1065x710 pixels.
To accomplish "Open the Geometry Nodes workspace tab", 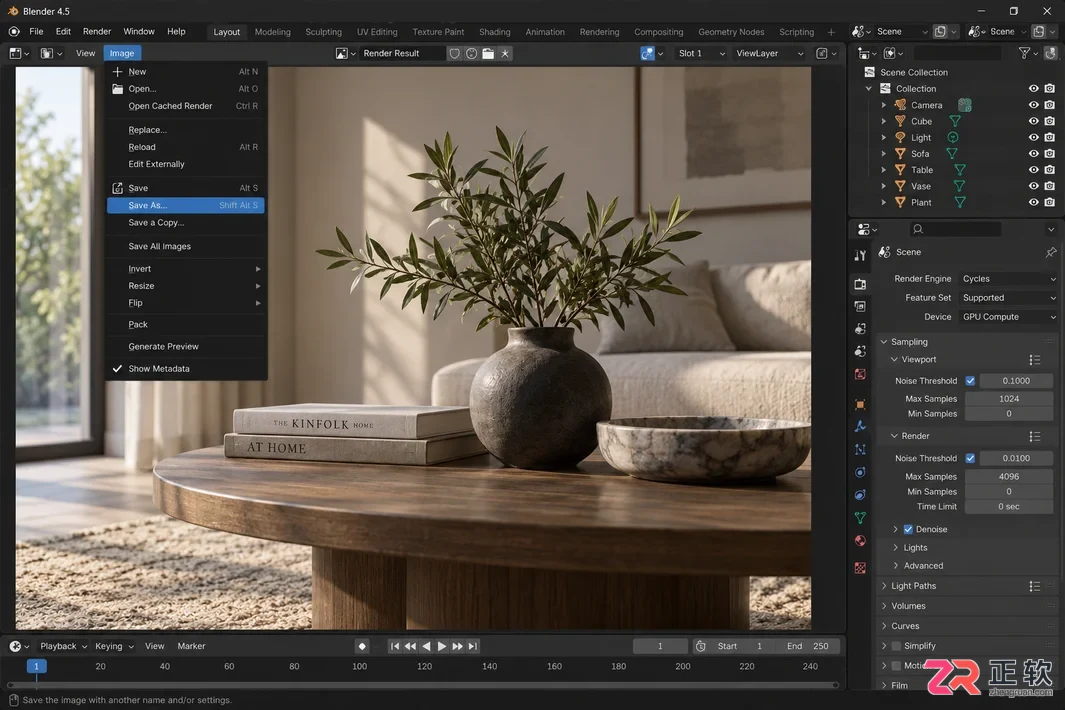I will (731, 32).
